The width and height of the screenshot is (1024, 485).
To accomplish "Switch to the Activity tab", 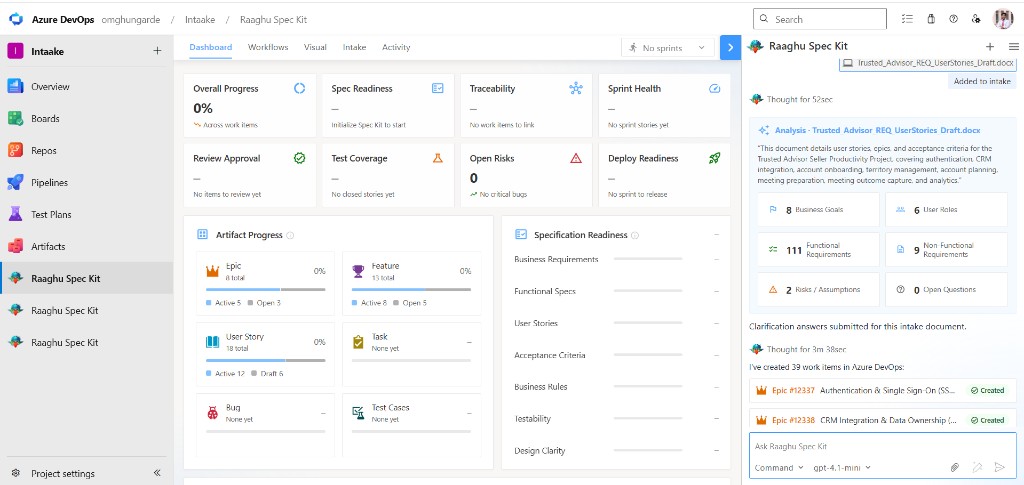I will (396, 47).
